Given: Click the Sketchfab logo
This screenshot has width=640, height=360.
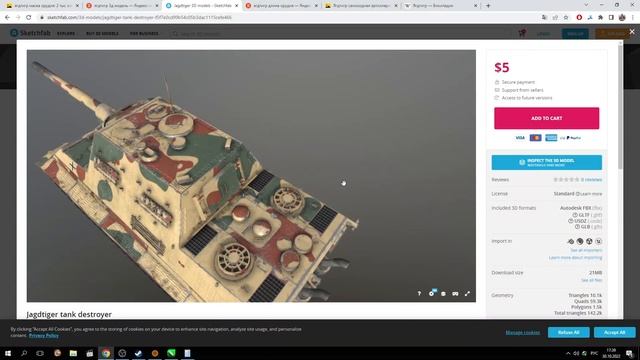Looking at the screenshot, I should click(30, 33).
